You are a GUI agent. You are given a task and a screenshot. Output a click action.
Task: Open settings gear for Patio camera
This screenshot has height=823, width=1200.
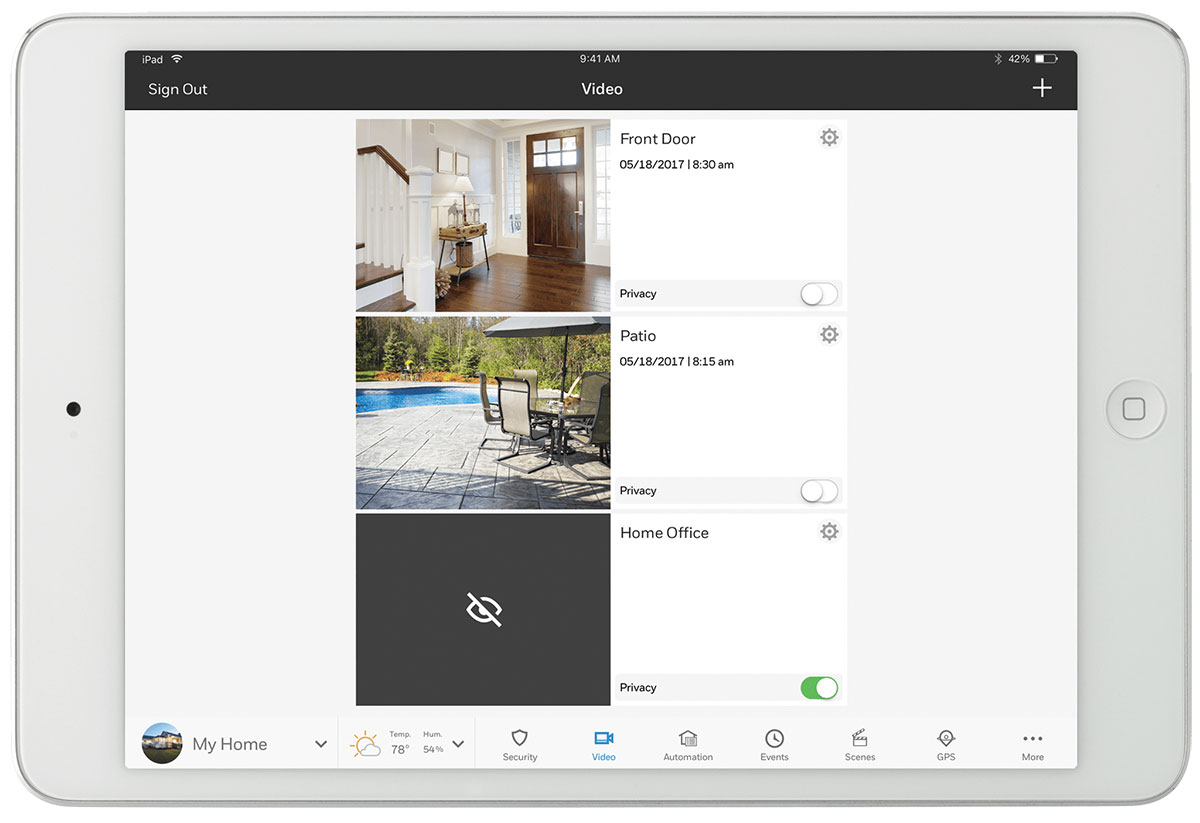point(829,334)
